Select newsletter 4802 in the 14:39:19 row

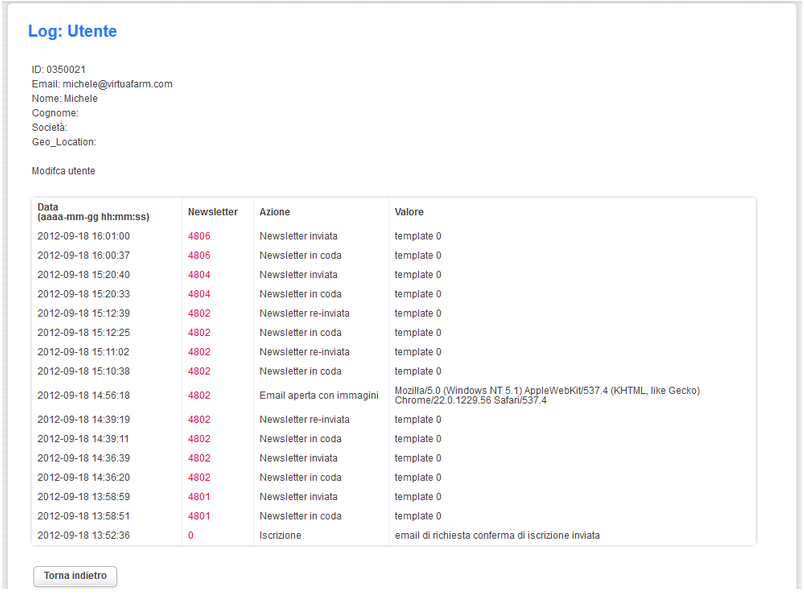[x=199, y=420]
